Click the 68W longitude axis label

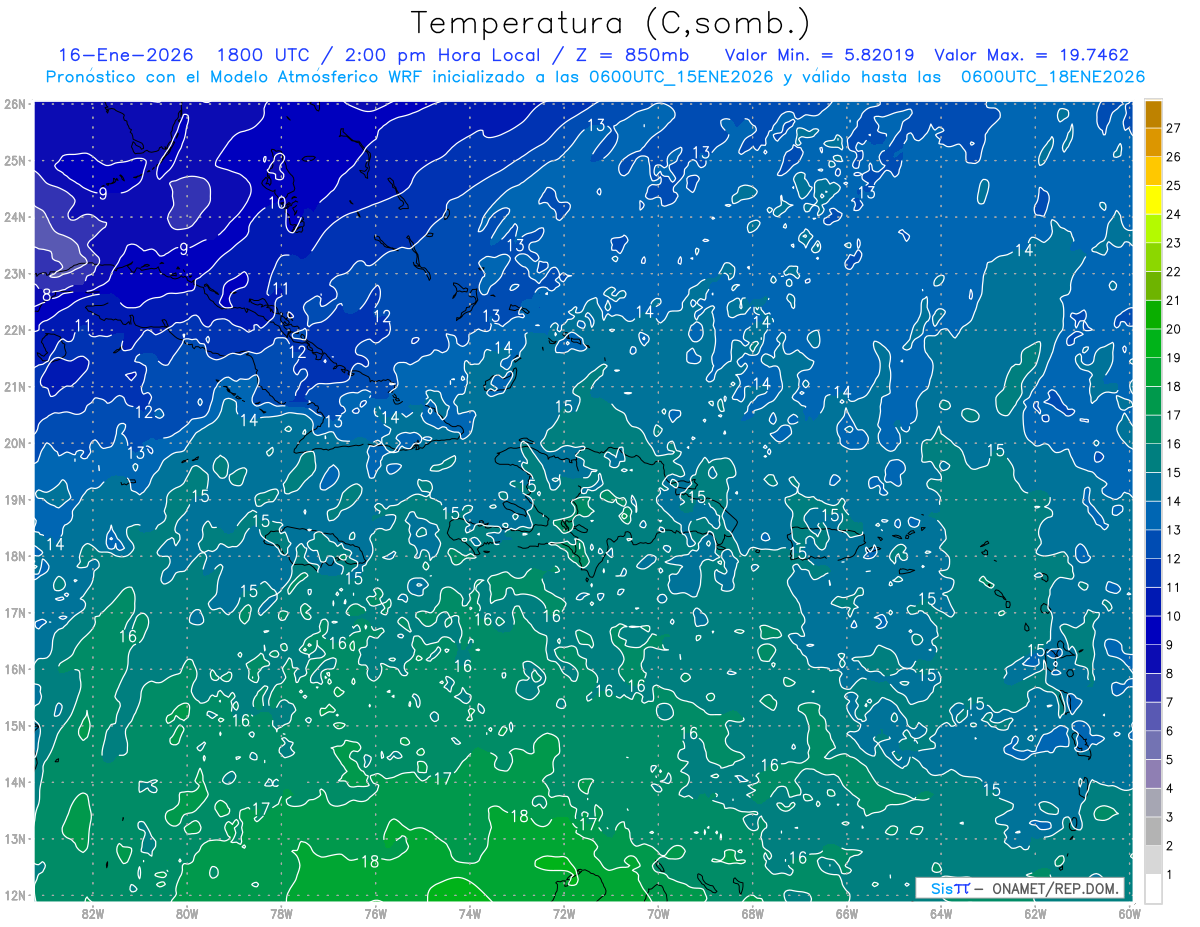click(x=753, y=913)
